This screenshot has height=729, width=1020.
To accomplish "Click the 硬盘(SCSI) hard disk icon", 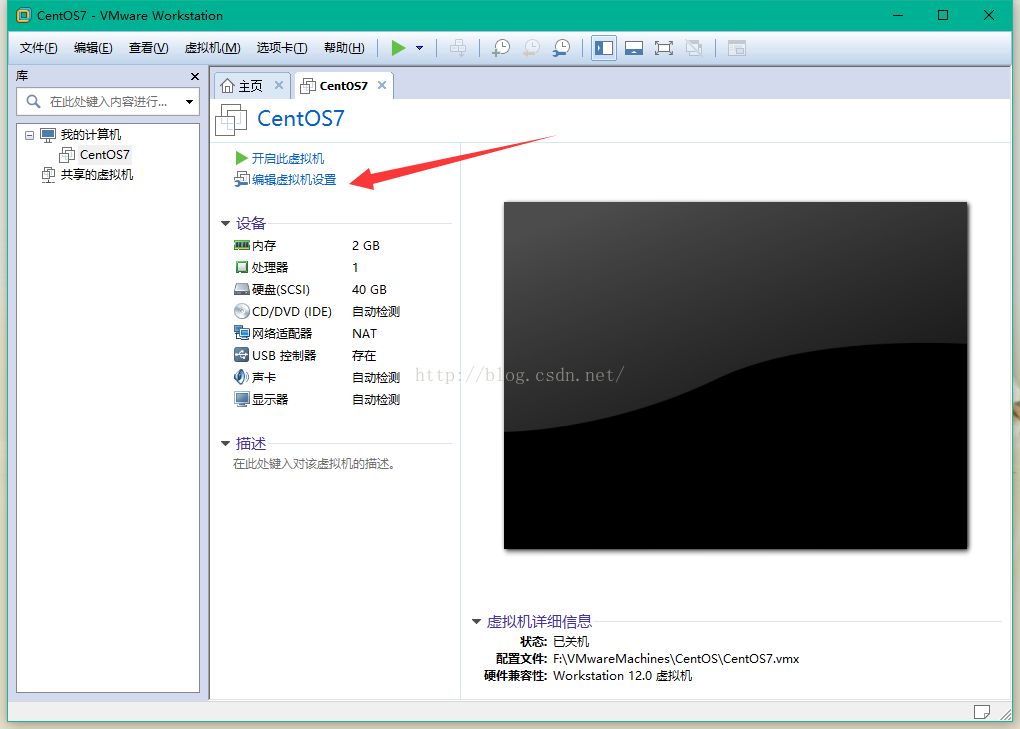I will [x=241, y=289].
